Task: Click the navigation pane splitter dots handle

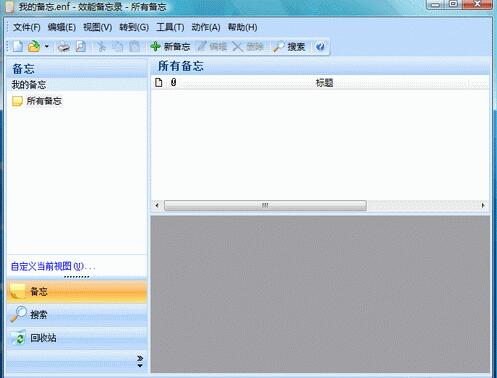Action: coord(77,277)
